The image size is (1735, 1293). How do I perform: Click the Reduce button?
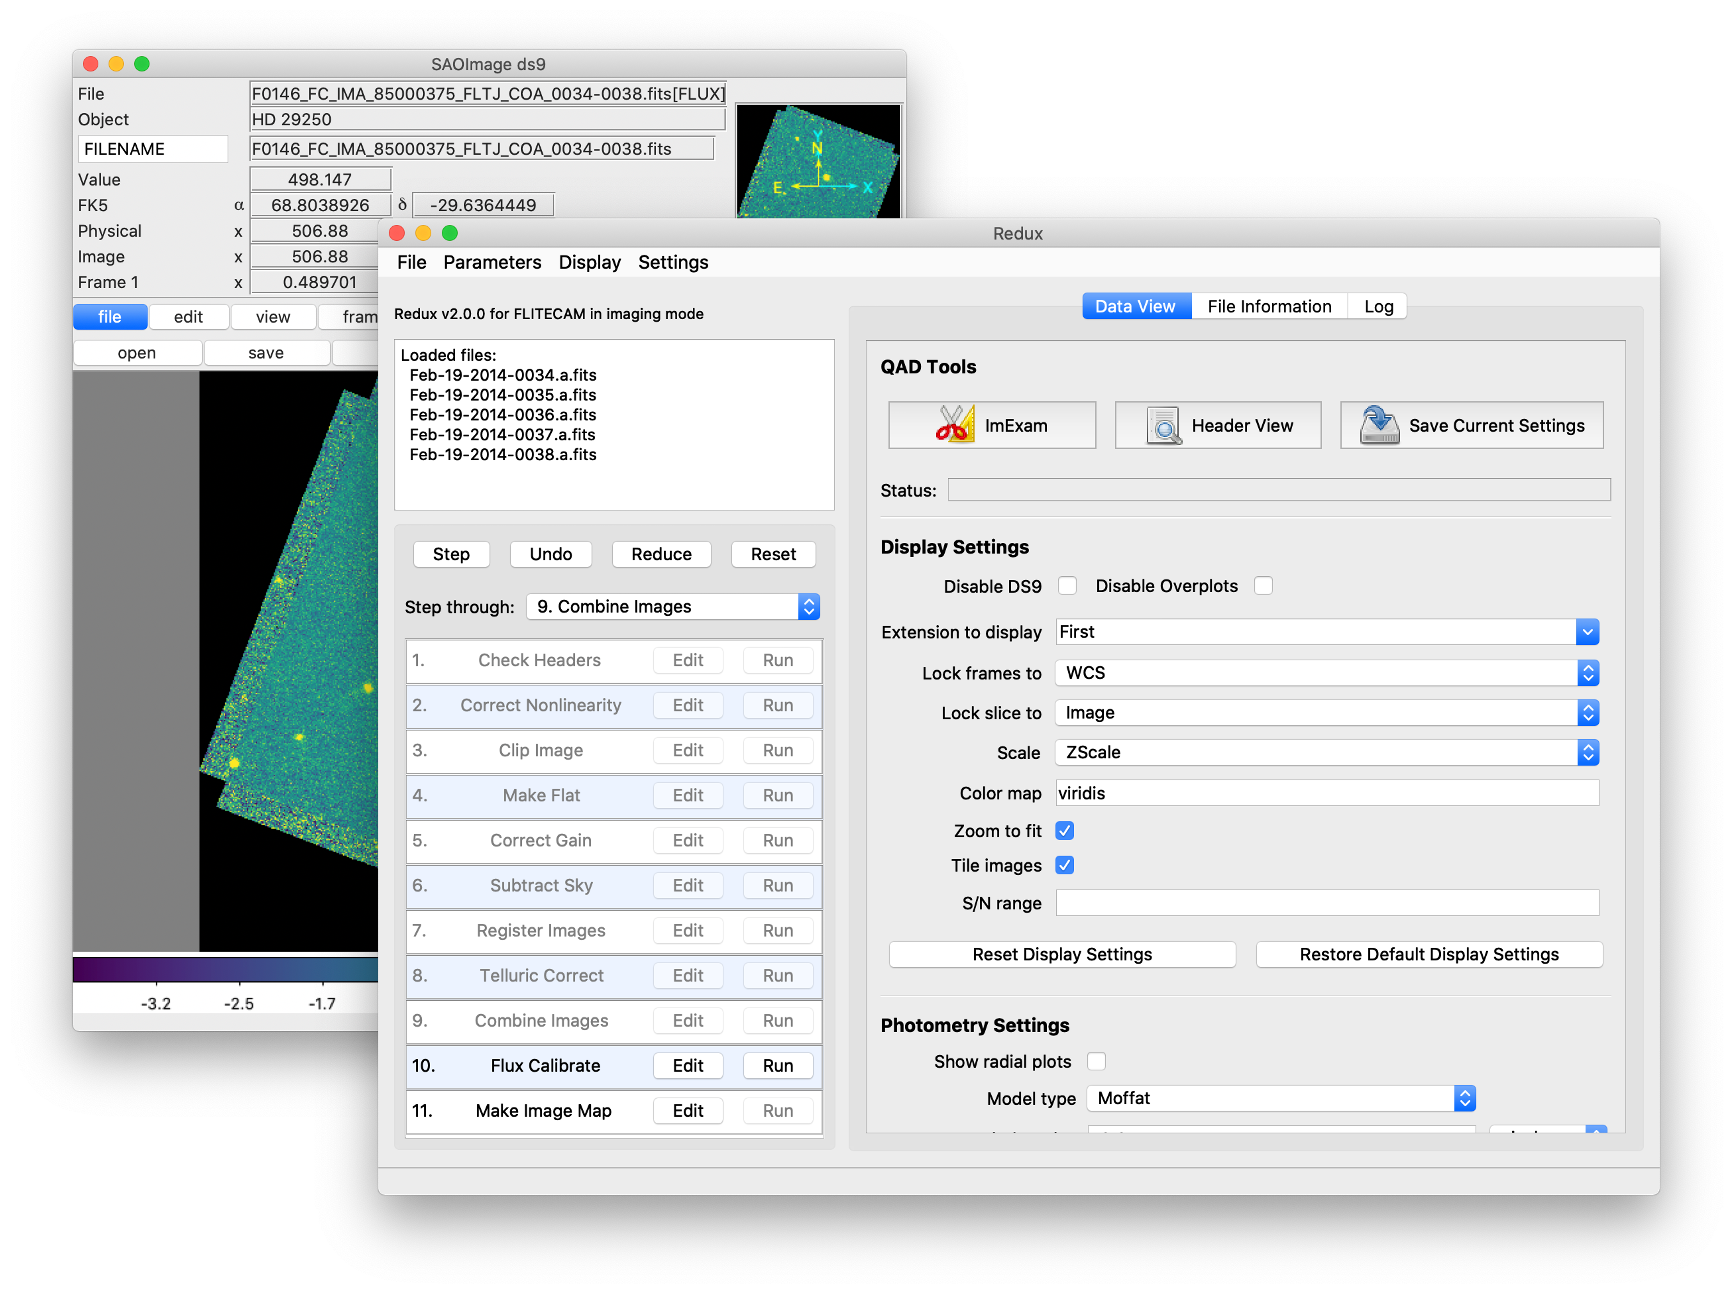pos(661,553)
